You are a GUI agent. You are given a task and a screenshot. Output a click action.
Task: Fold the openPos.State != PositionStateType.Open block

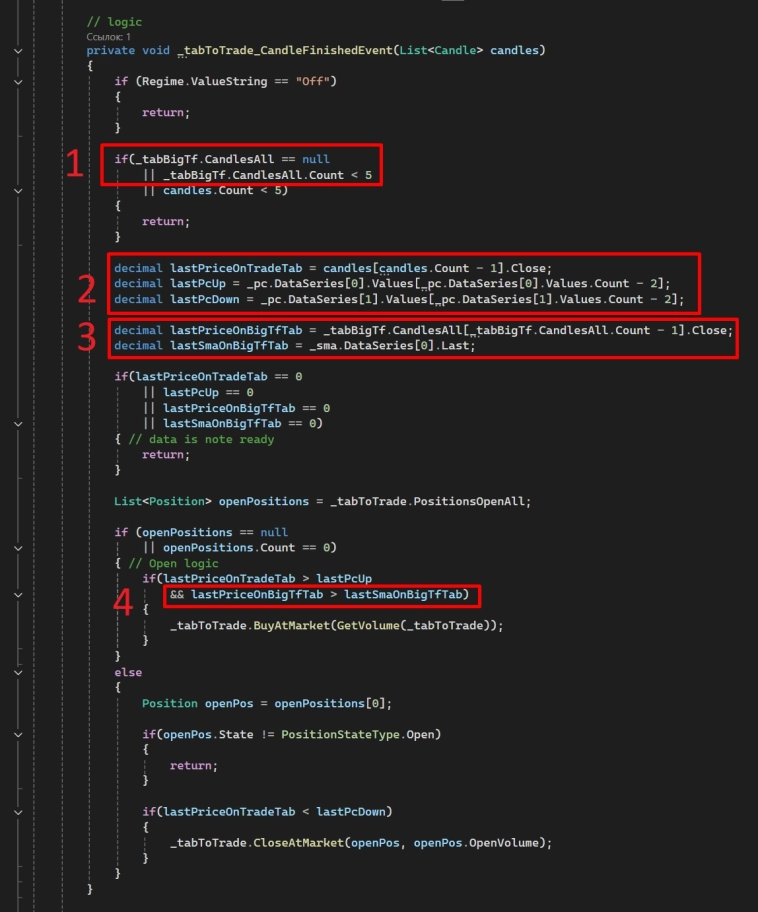click(x=18, y=735)
